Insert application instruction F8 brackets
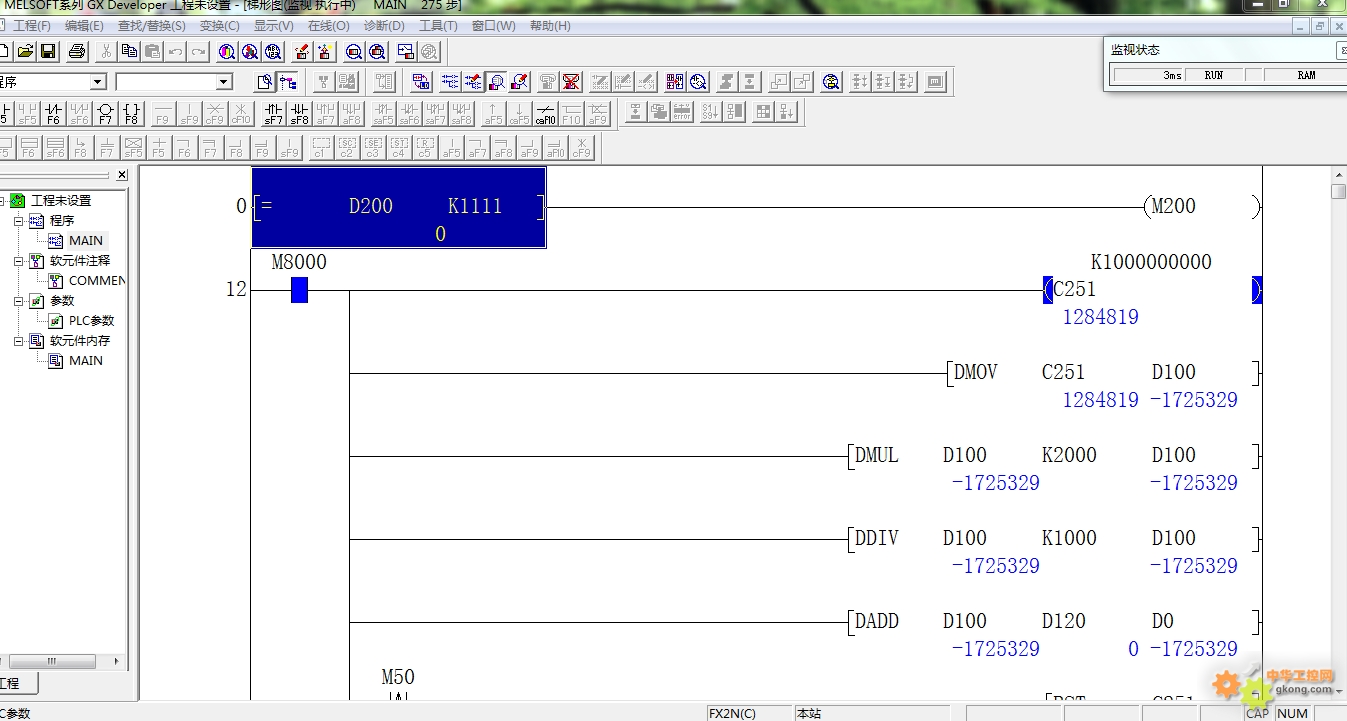This screenshot has height=721, width=1347. click(131, 114)
